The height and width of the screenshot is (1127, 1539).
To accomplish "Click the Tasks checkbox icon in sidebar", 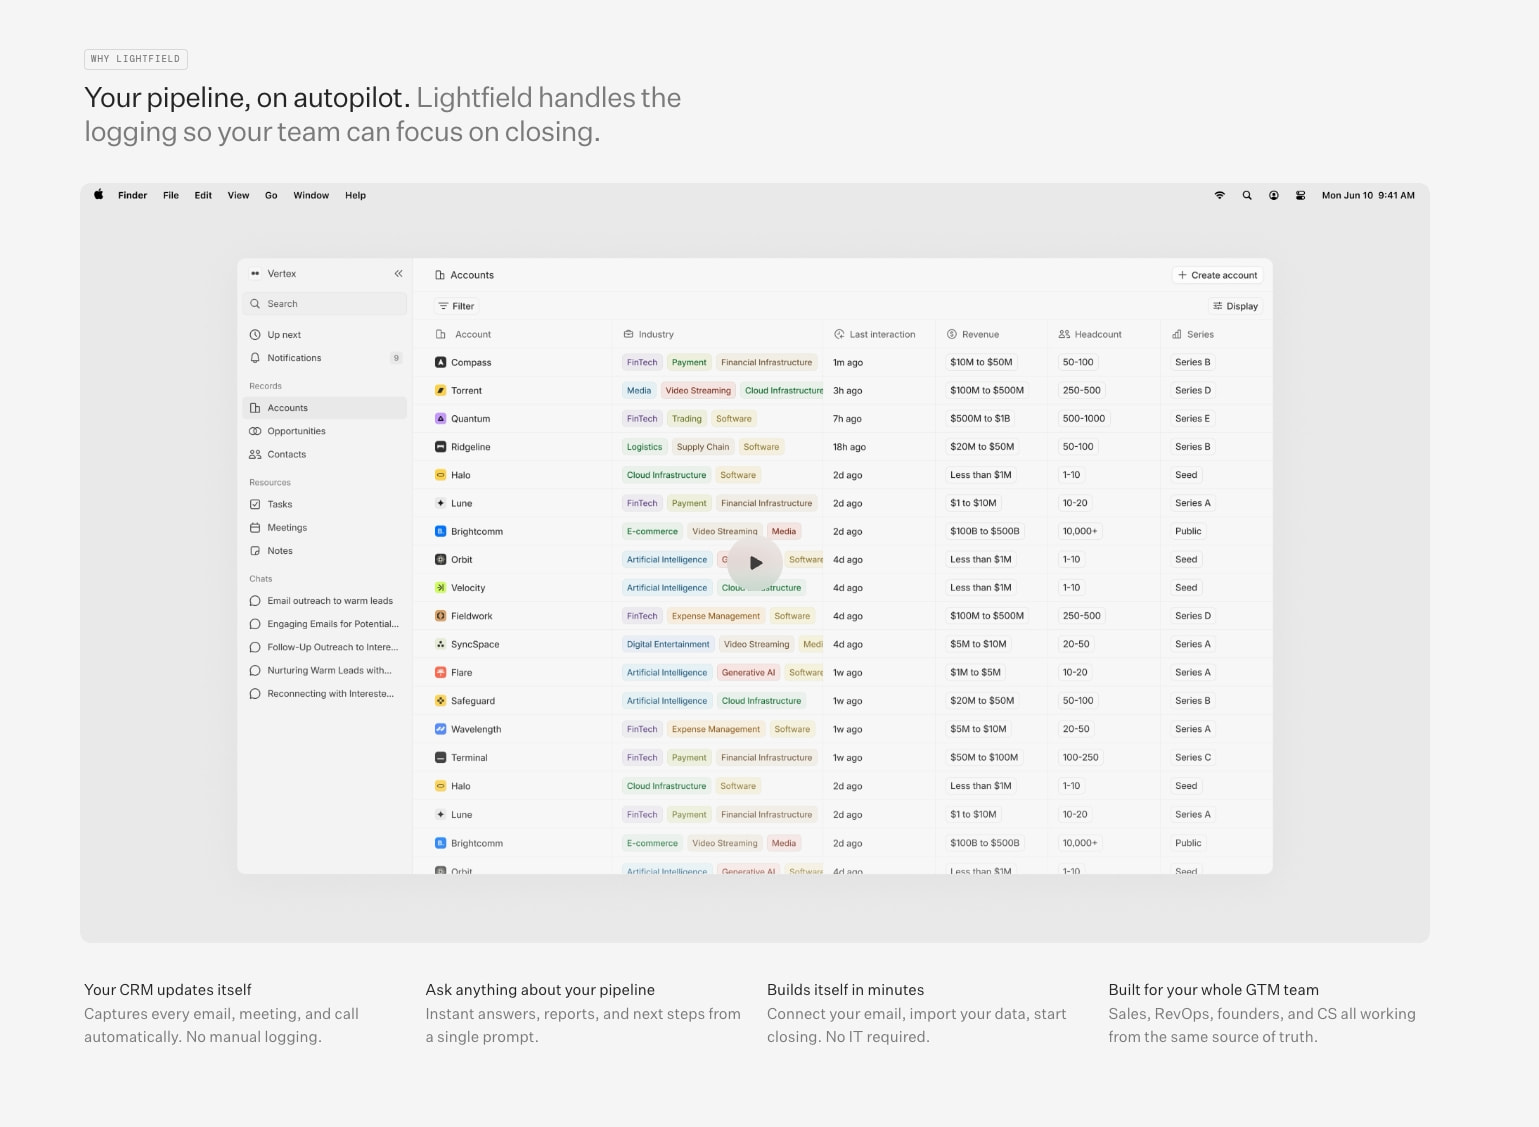I will tap(255, 504).
